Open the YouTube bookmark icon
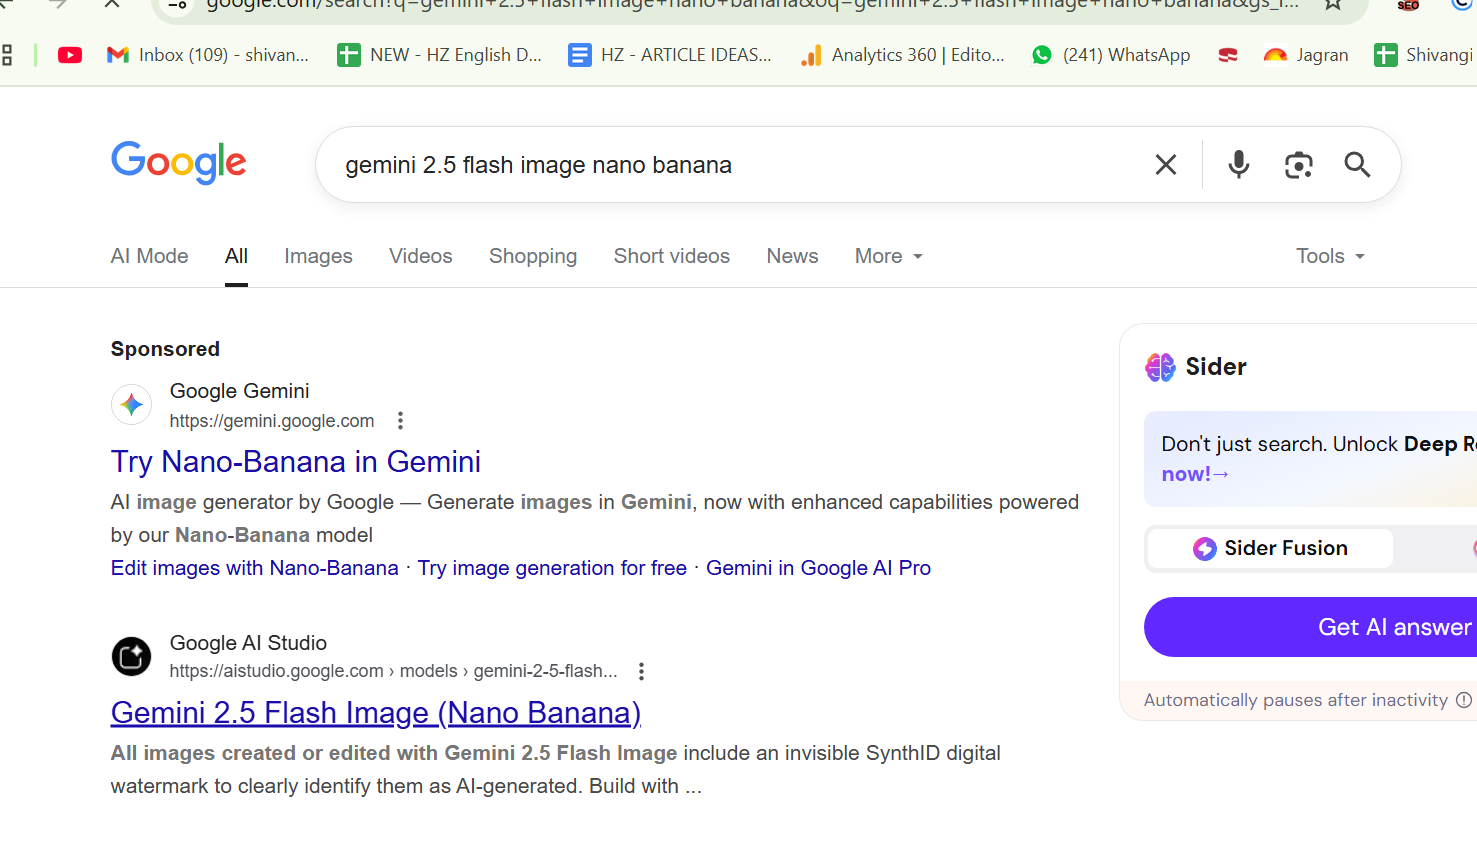1477x844 pixels. [70, 55]
